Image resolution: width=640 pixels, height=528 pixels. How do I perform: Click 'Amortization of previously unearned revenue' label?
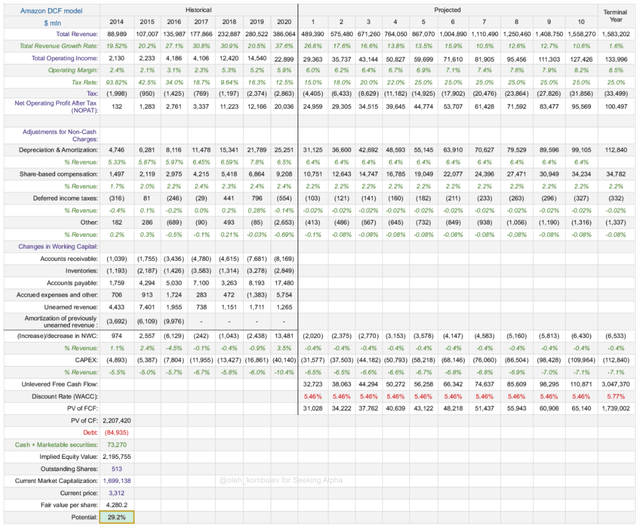coord(60,322)
